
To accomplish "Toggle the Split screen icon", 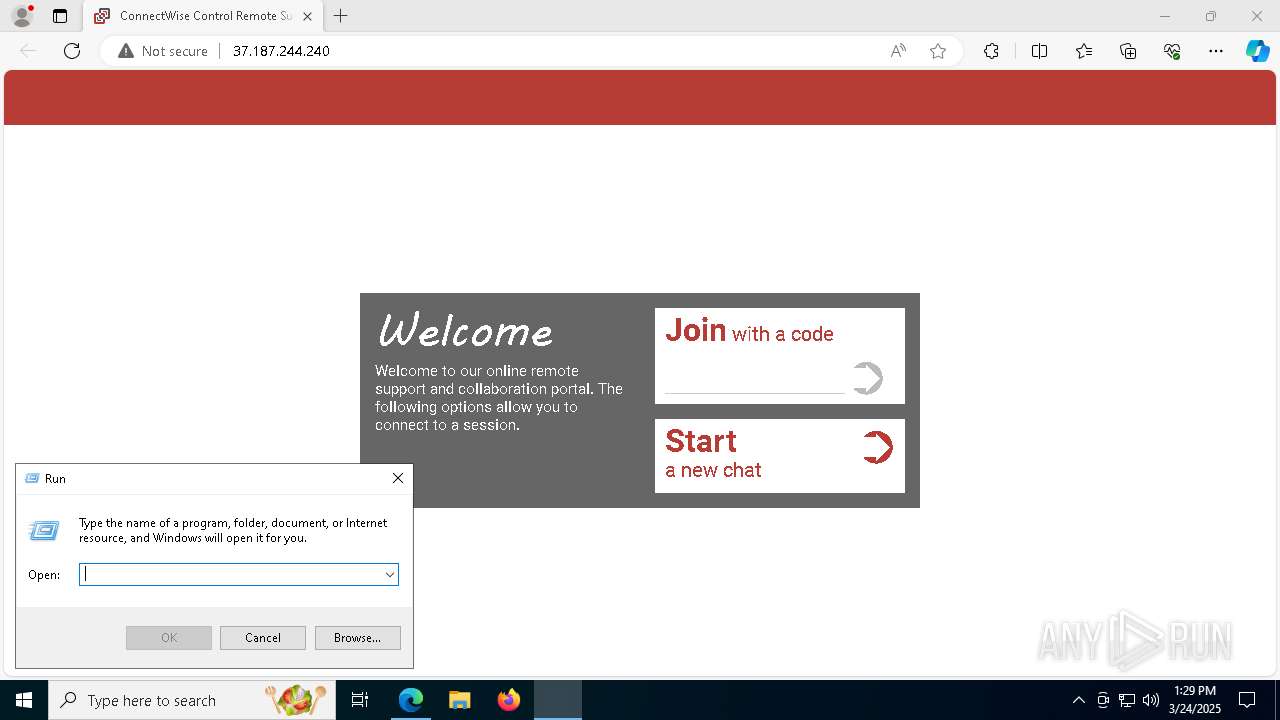I will tap(1039, 51).
